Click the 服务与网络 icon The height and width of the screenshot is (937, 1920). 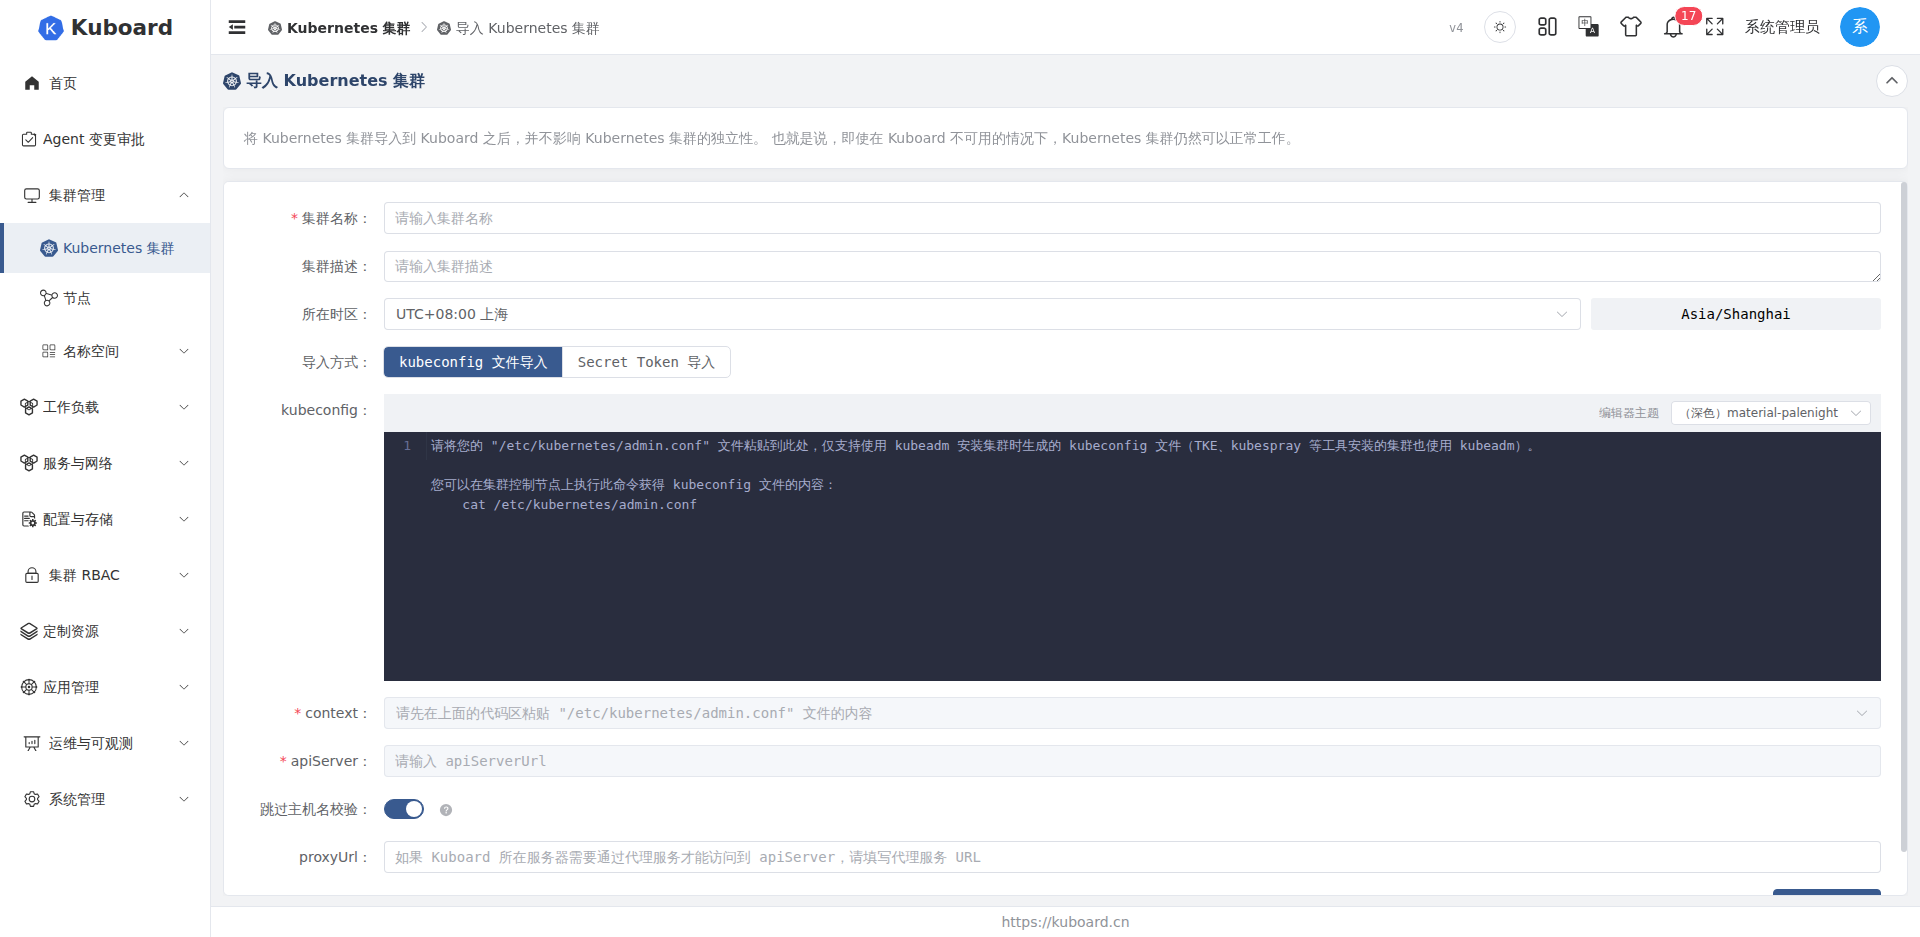(29, 463)
